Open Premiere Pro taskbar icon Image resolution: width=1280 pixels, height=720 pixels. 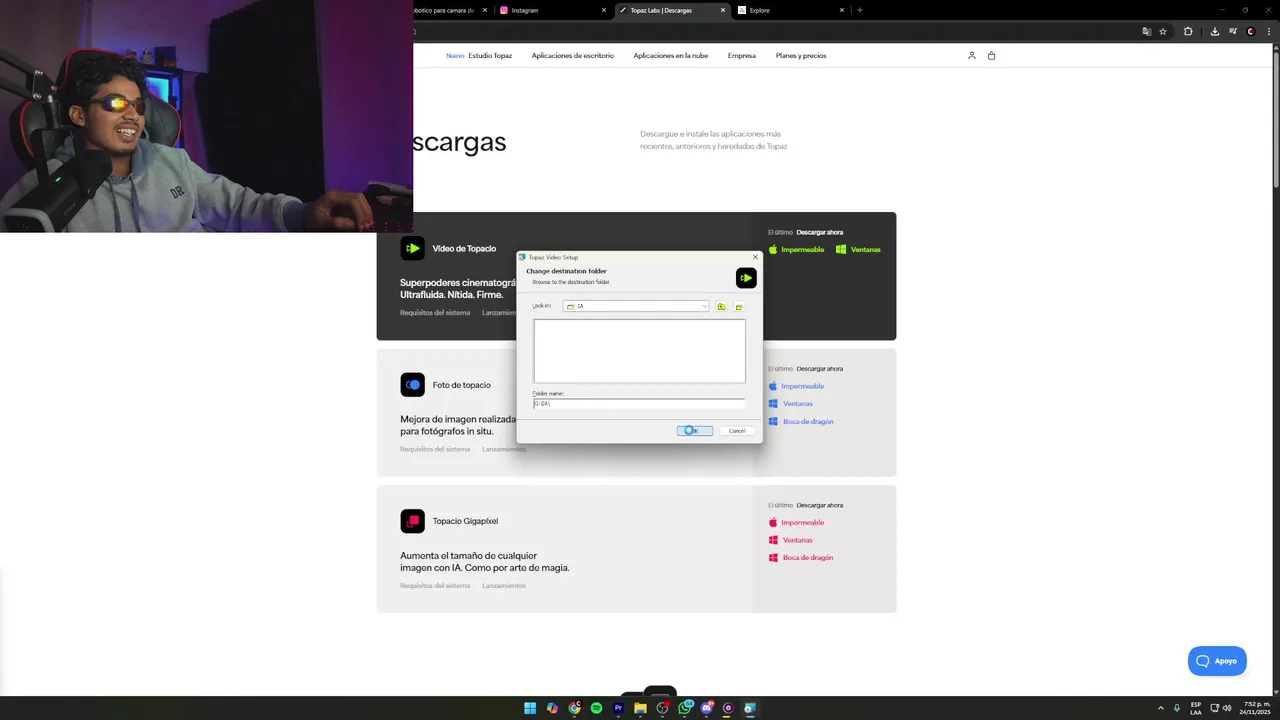click(x=618, y=708)
